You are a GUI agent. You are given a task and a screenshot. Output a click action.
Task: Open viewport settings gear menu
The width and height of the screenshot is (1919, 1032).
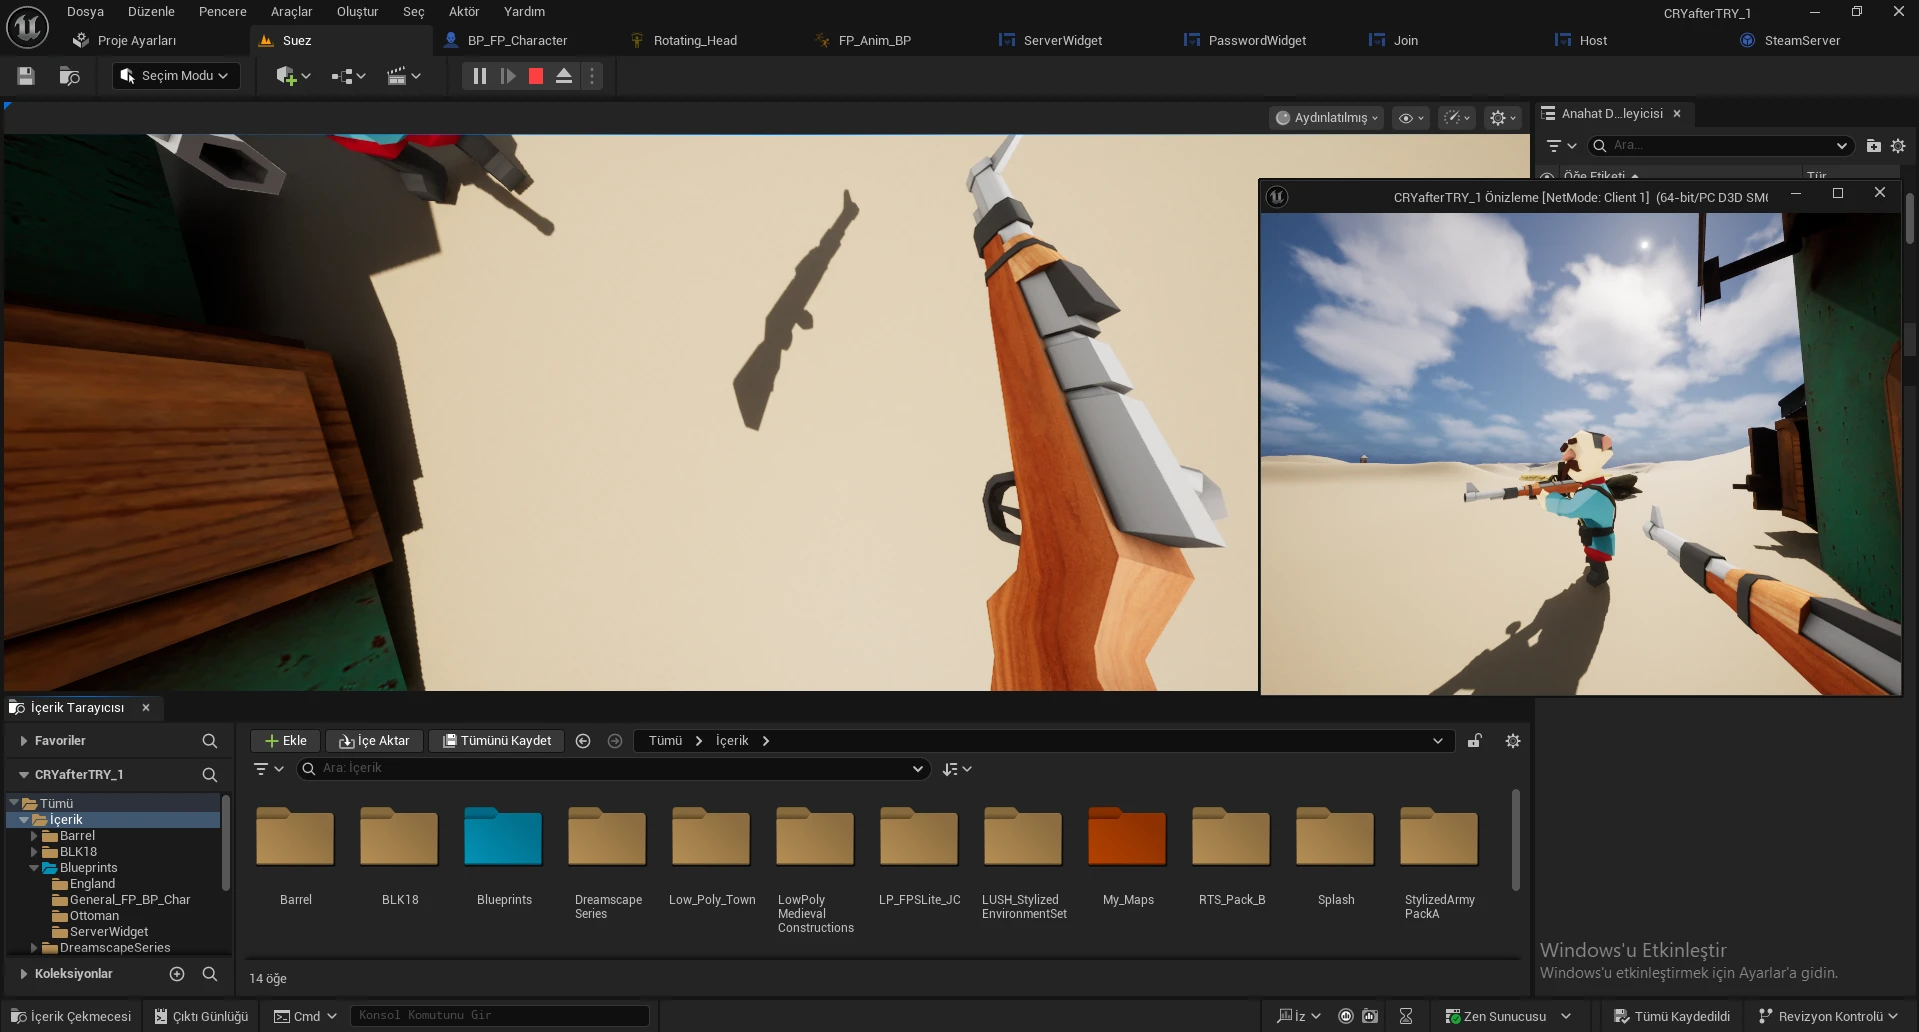1502,118
